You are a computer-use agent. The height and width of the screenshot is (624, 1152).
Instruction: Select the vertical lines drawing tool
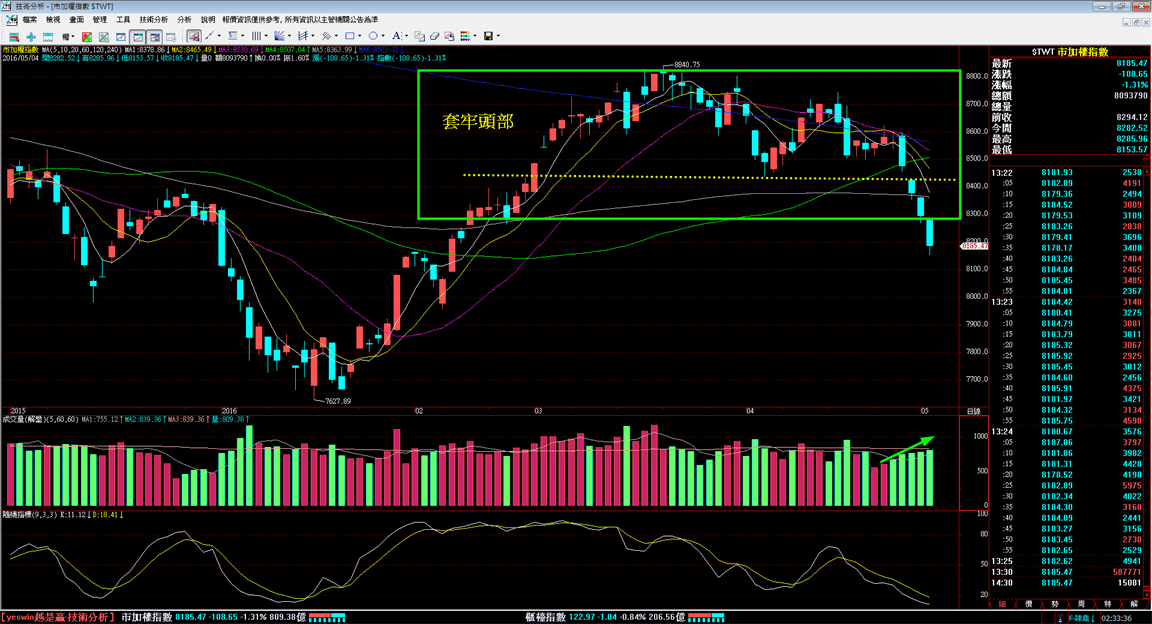click(x=256, y=36)
